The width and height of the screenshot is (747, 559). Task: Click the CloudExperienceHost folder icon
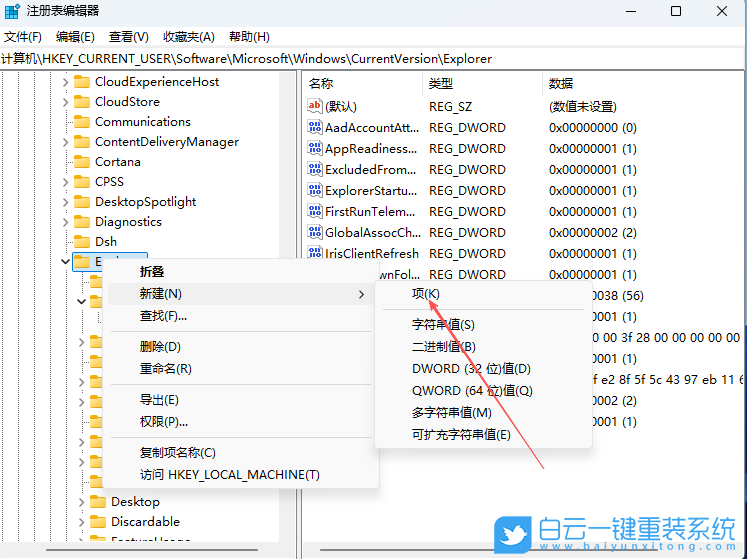tap(82, 82)
